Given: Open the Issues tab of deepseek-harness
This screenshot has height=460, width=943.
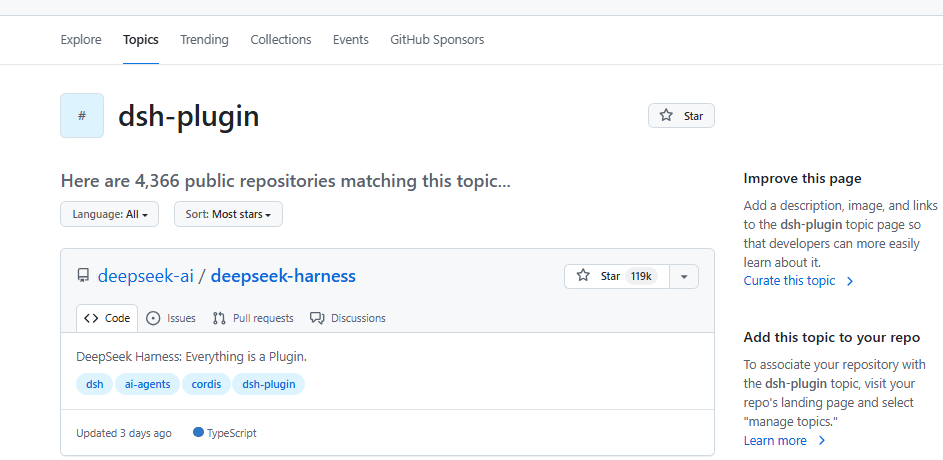Looking at the screenshot, I should click(x=171, y=318).
